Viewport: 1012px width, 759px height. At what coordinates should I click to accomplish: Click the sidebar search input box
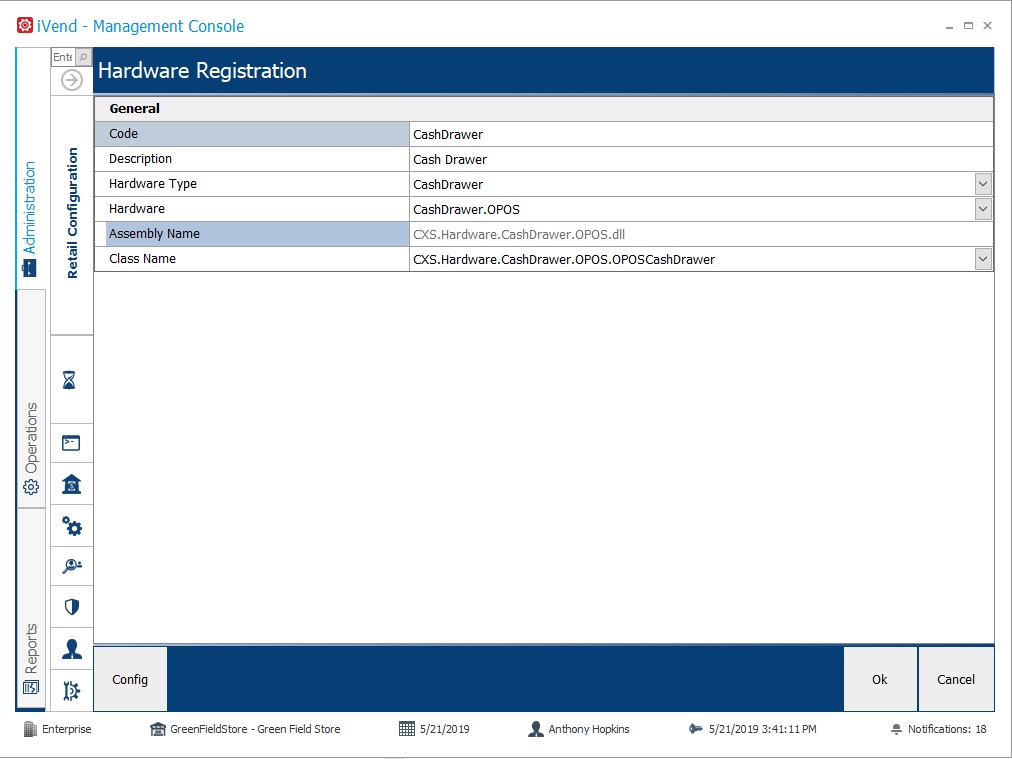coord(64,57)
